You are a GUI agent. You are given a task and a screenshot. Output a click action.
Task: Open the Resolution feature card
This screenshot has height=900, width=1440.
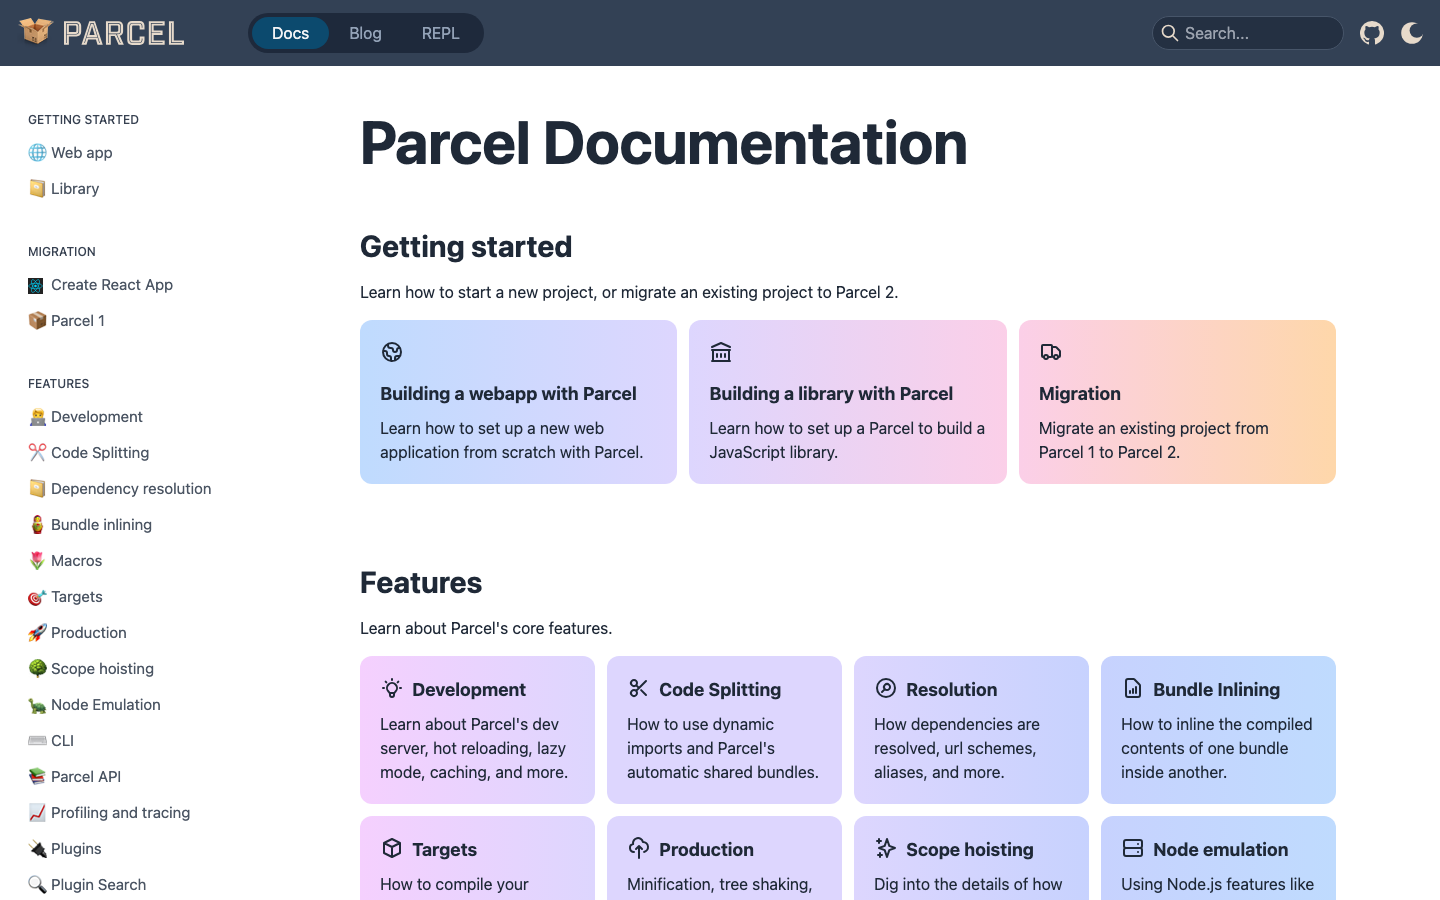971,730
